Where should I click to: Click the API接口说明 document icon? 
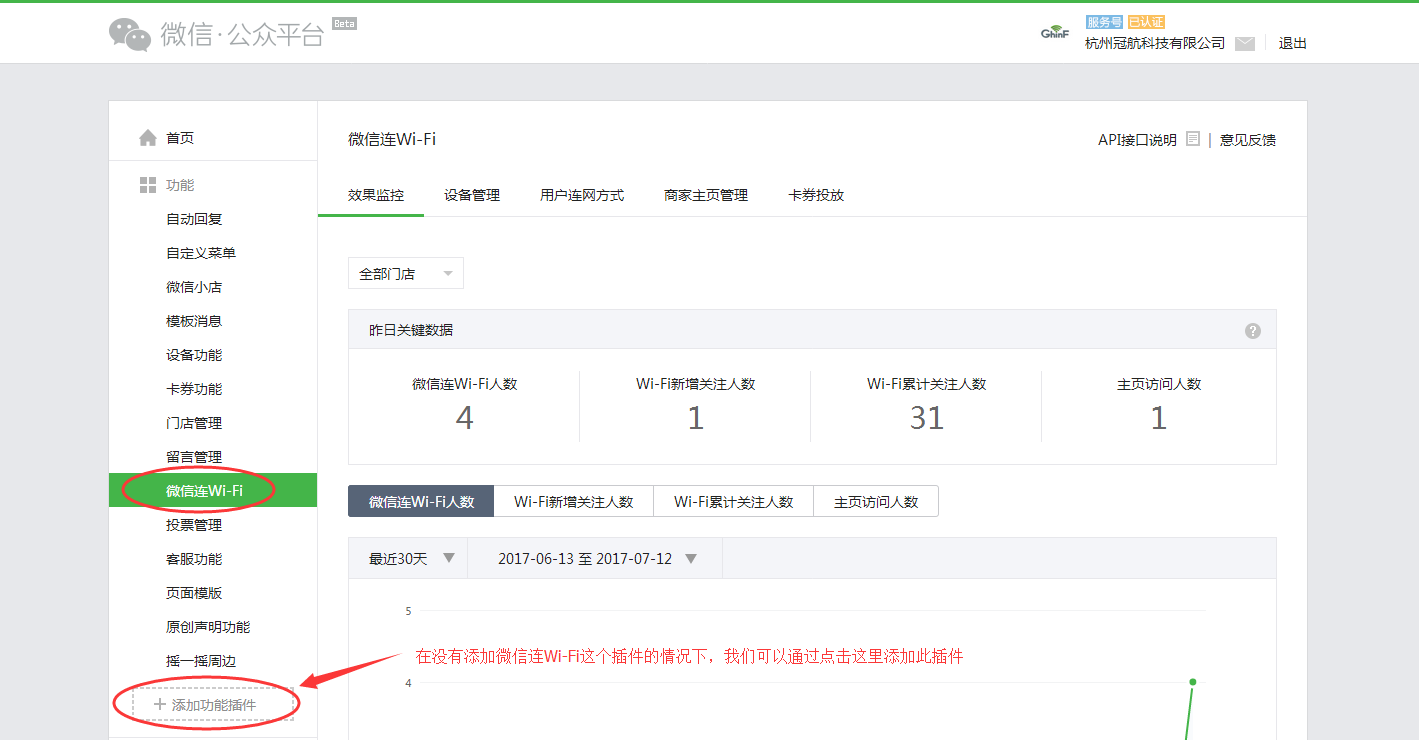point(1193,139)
